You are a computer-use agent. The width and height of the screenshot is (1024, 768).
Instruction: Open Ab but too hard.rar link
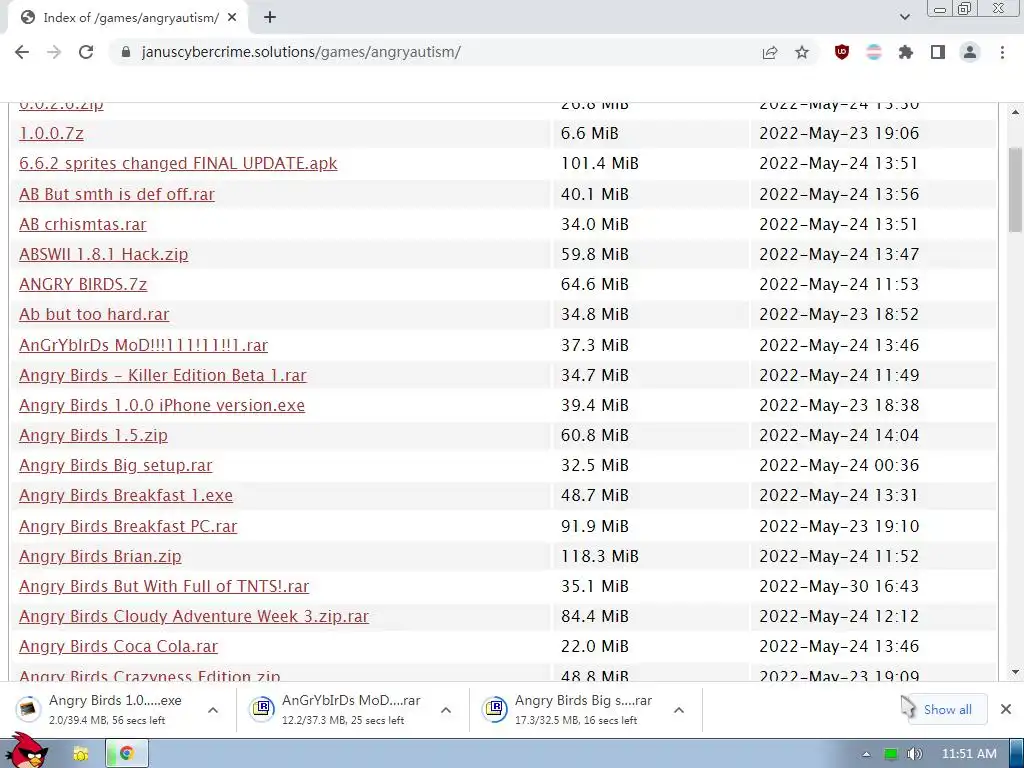(x=94, y=314)
